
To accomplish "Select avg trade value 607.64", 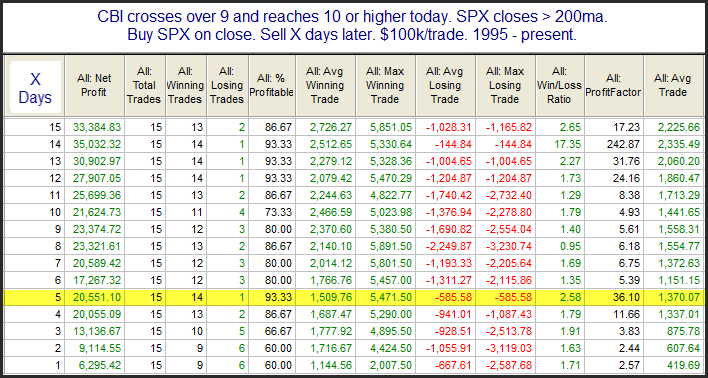I will pos(685,349).
